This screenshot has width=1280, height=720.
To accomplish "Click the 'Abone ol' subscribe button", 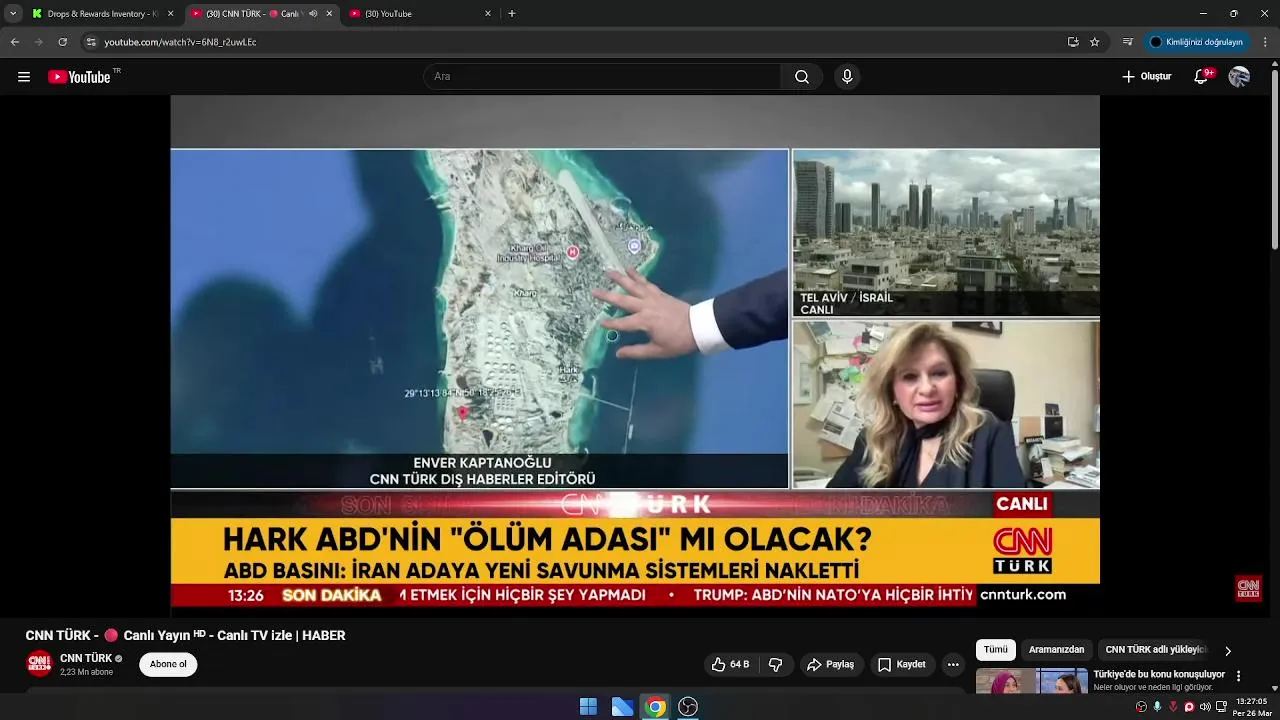I will click(168, 665).
